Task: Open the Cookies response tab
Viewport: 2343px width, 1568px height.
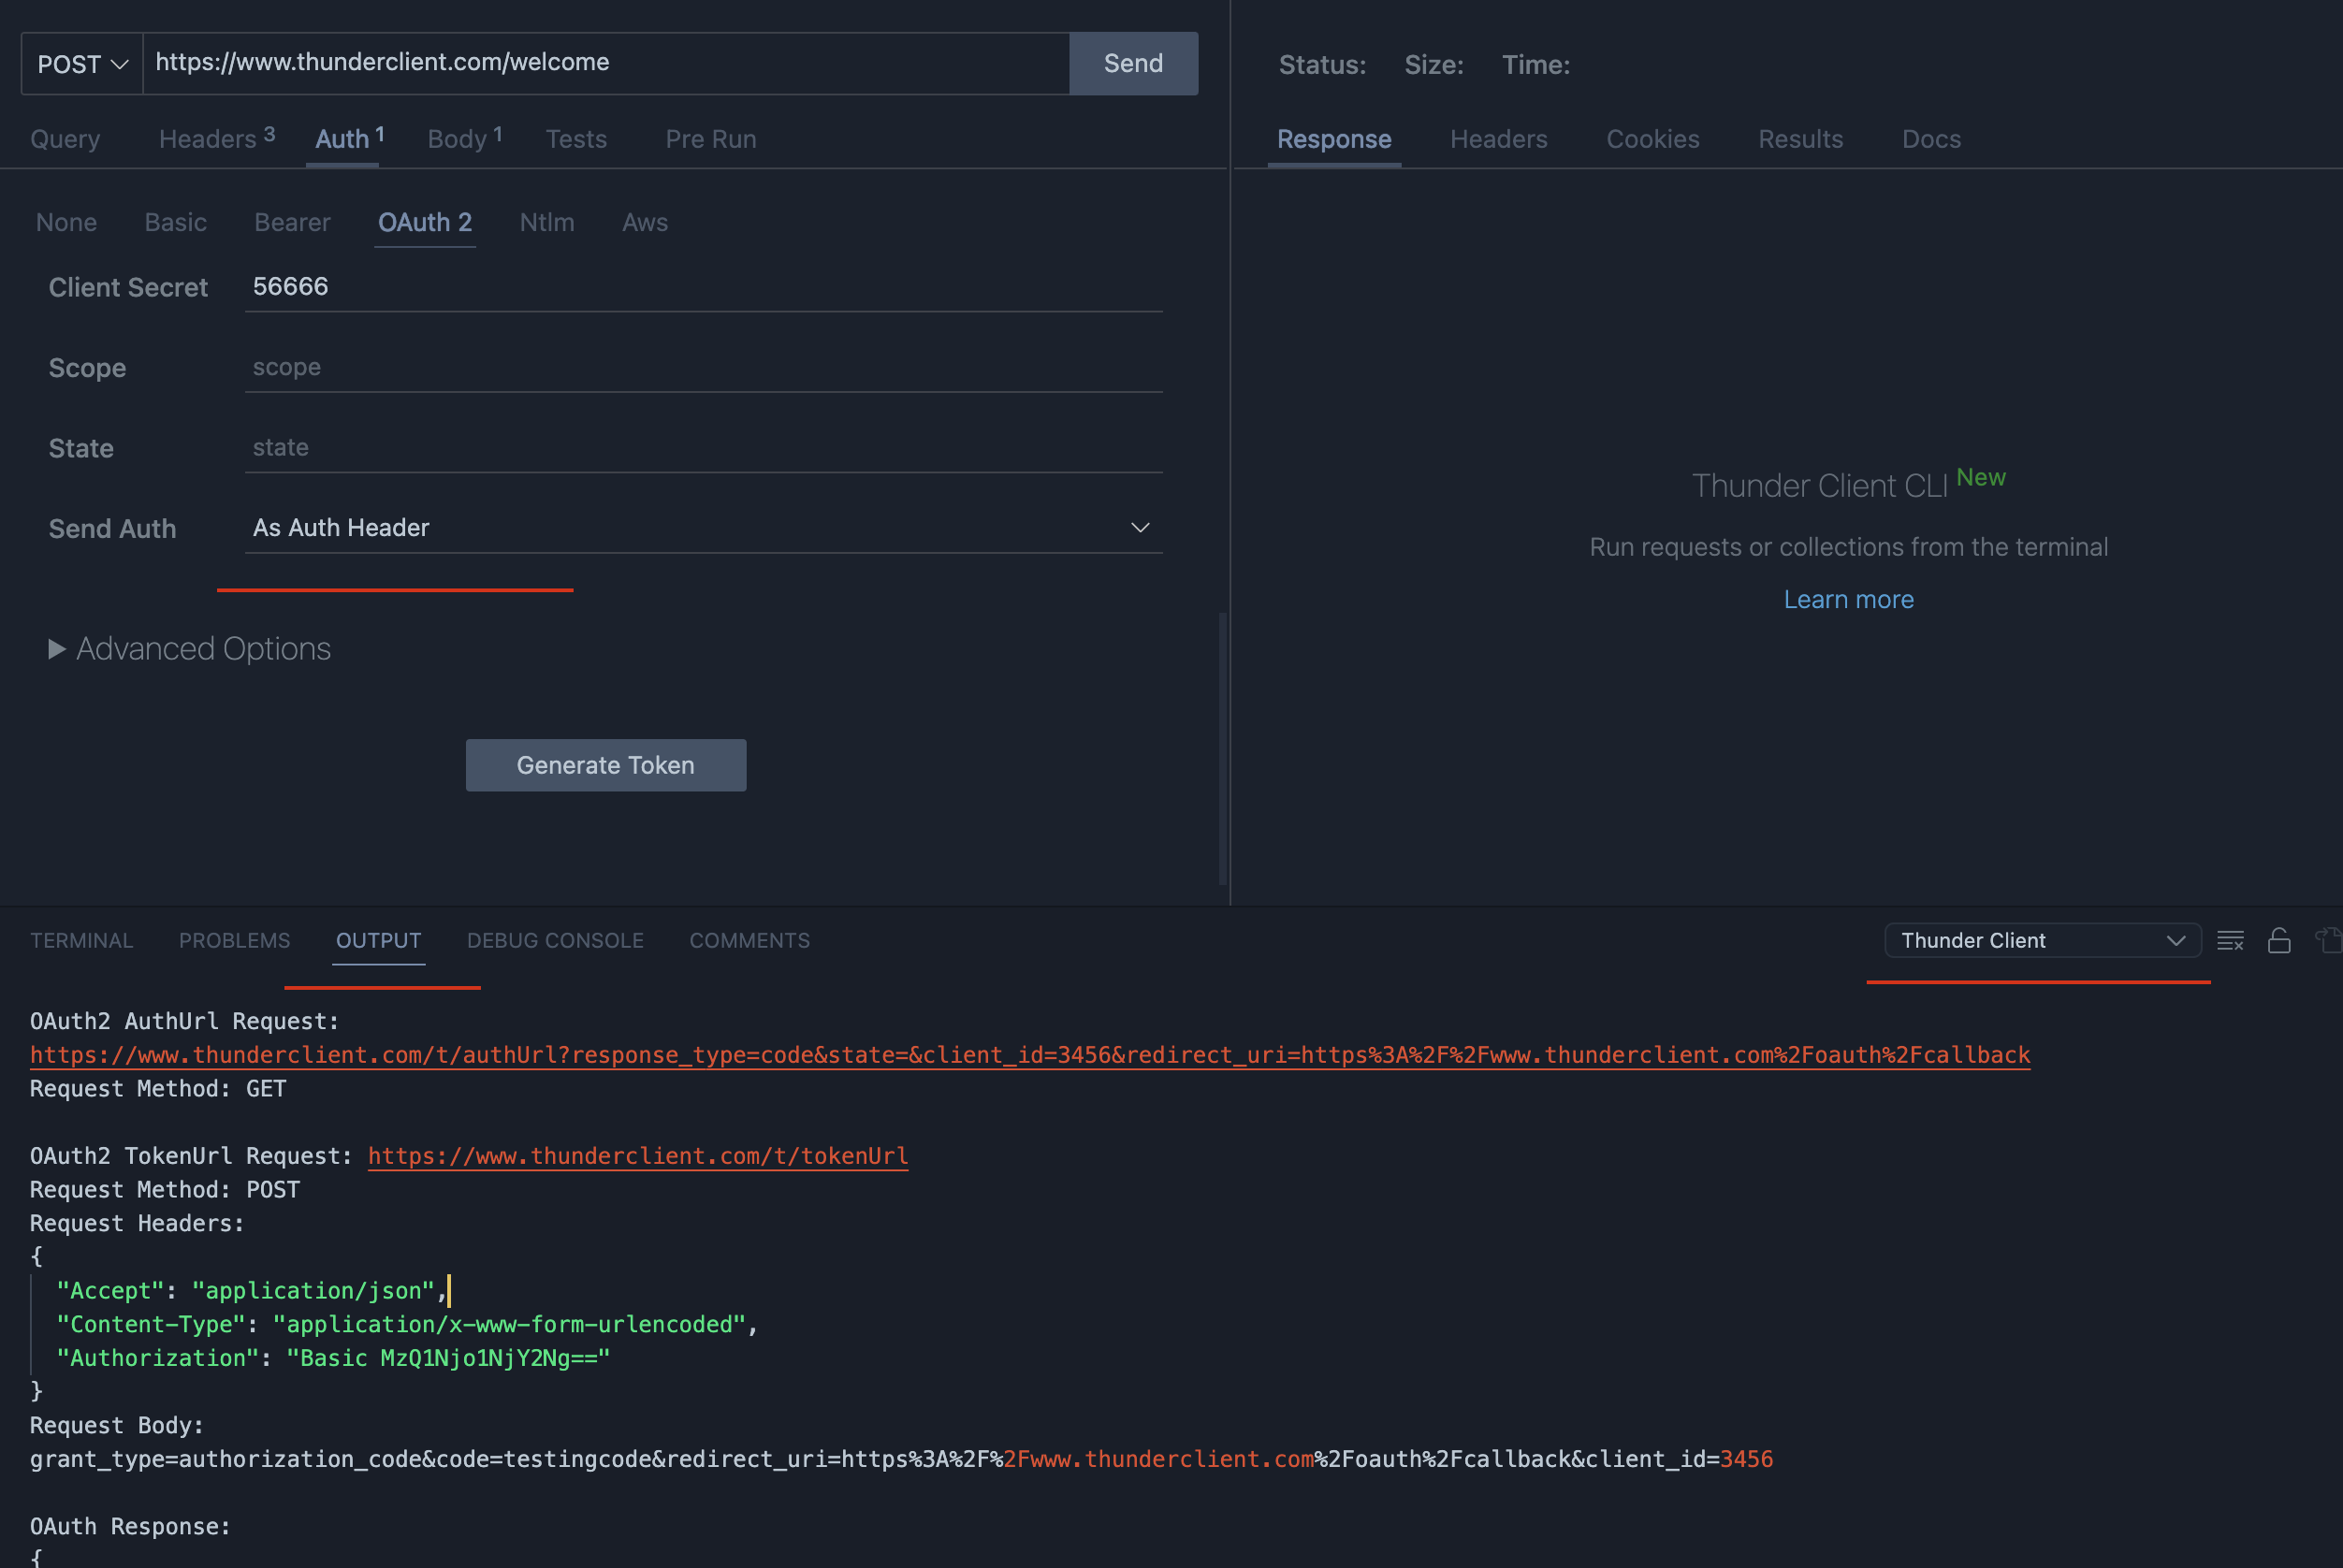Action: (1652, 139)
